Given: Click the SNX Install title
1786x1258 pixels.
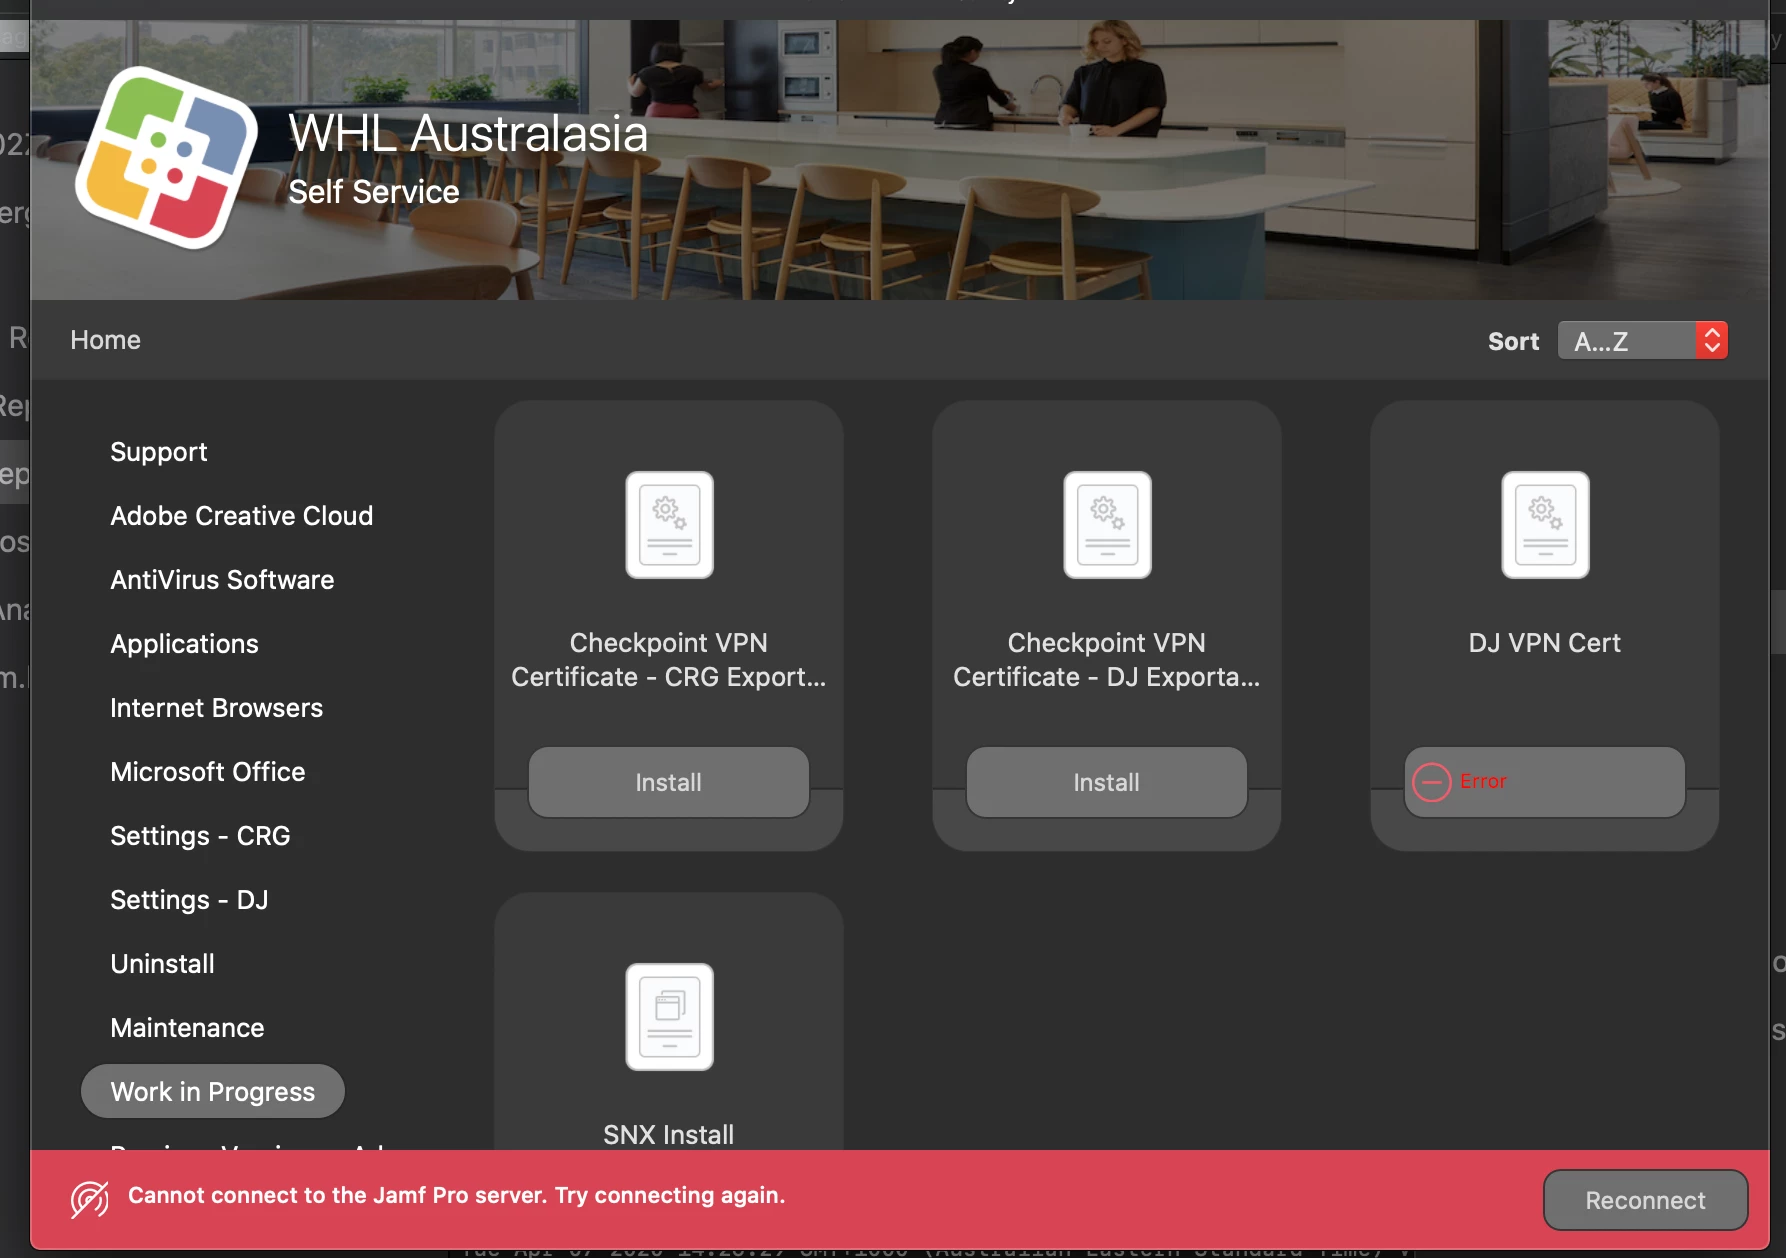Looking at the screenshot, I should click(669, 1135).
